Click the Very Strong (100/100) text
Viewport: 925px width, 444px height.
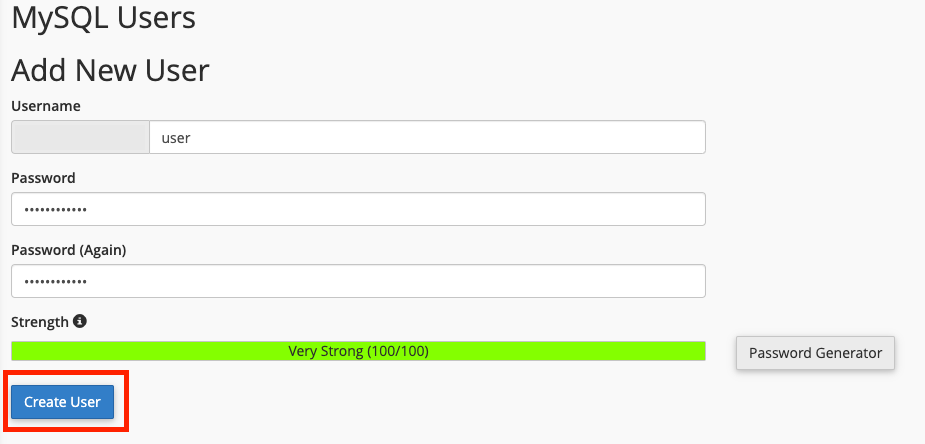coord(358,351)
